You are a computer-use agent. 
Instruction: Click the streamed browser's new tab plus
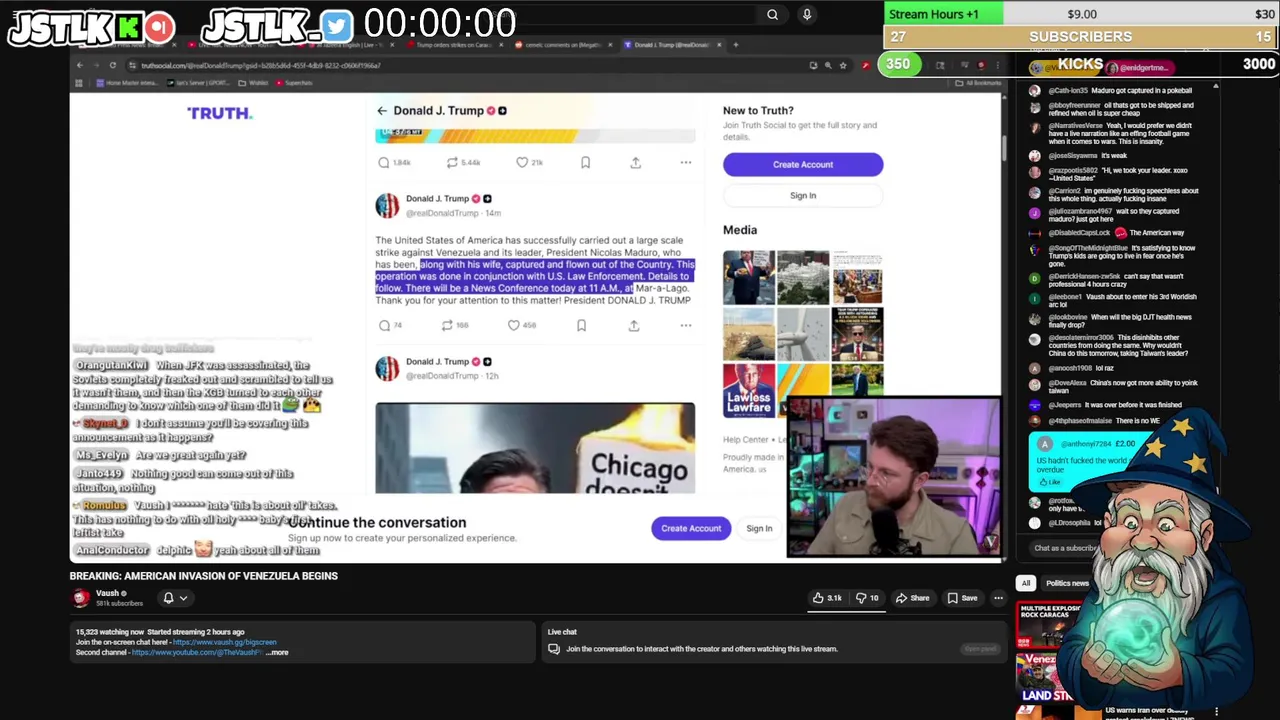tap(735, 45)
